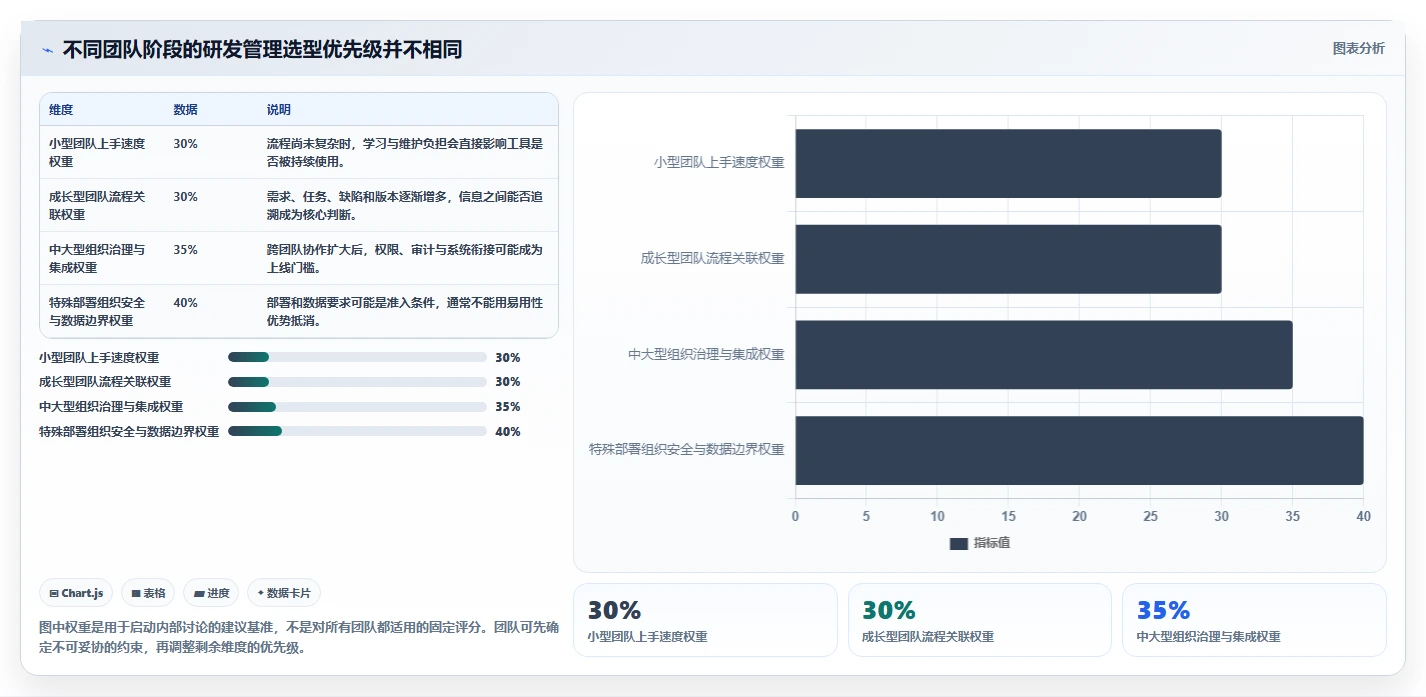This screenshot has height=697, width=1426.
Task: Click the lightning icon beside the page title
Action: pos(47,50)
